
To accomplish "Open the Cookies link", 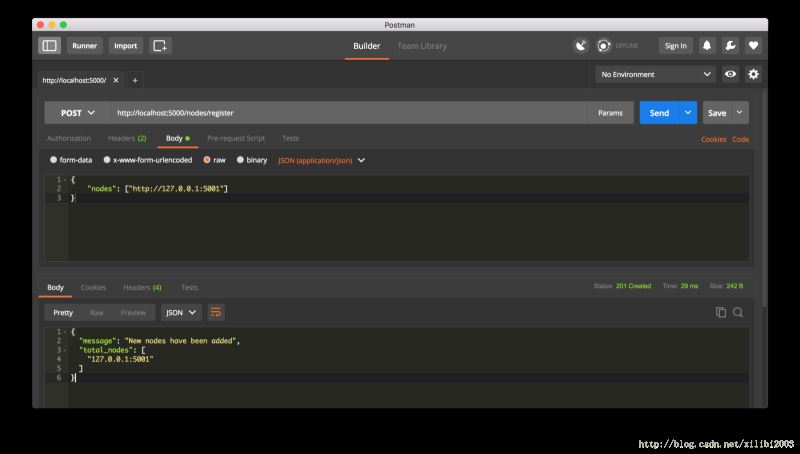I will click(x=713, y=139).
